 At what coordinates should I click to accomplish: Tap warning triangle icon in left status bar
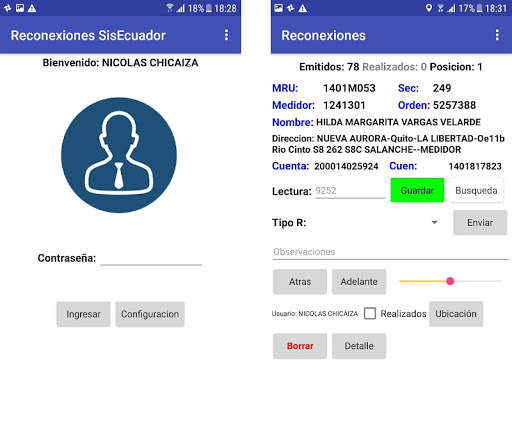32,8
